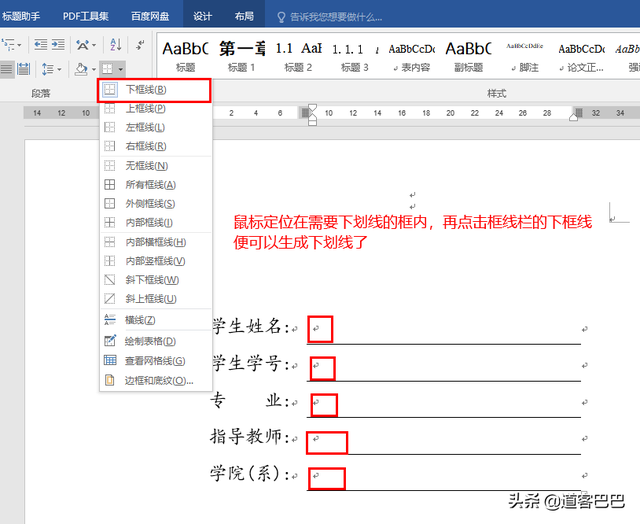Click the view gridlines table icon
The image size is (640, 524).
click(x=110, y=360)
